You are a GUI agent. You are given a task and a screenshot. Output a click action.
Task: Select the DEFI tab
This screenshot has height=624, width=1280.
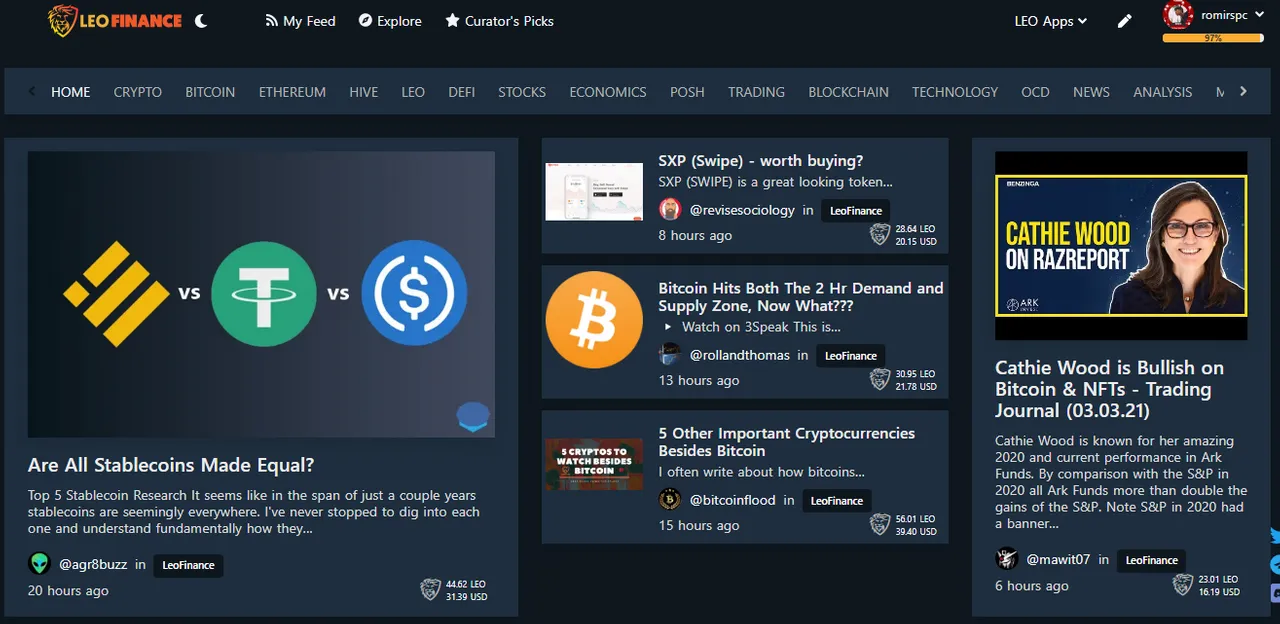coord(462,92)
